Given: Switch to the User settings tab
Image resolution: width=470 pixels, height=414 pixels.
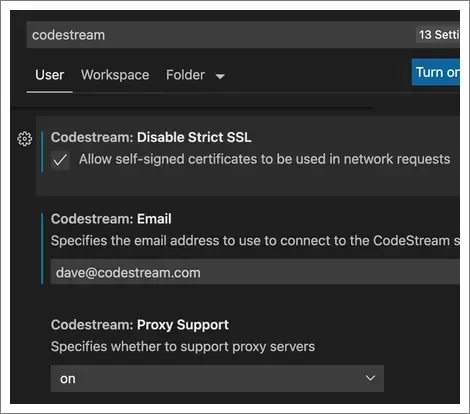Looking at the screenshot, I should (49, 75).
